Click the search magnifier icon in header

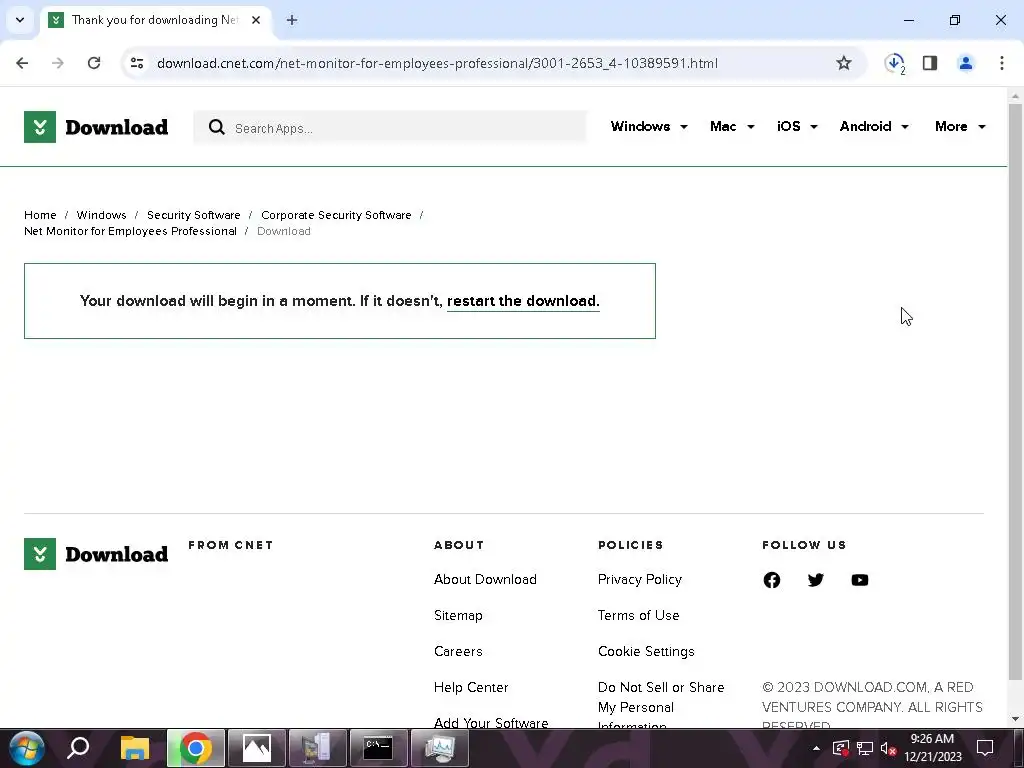click(216, 127)
